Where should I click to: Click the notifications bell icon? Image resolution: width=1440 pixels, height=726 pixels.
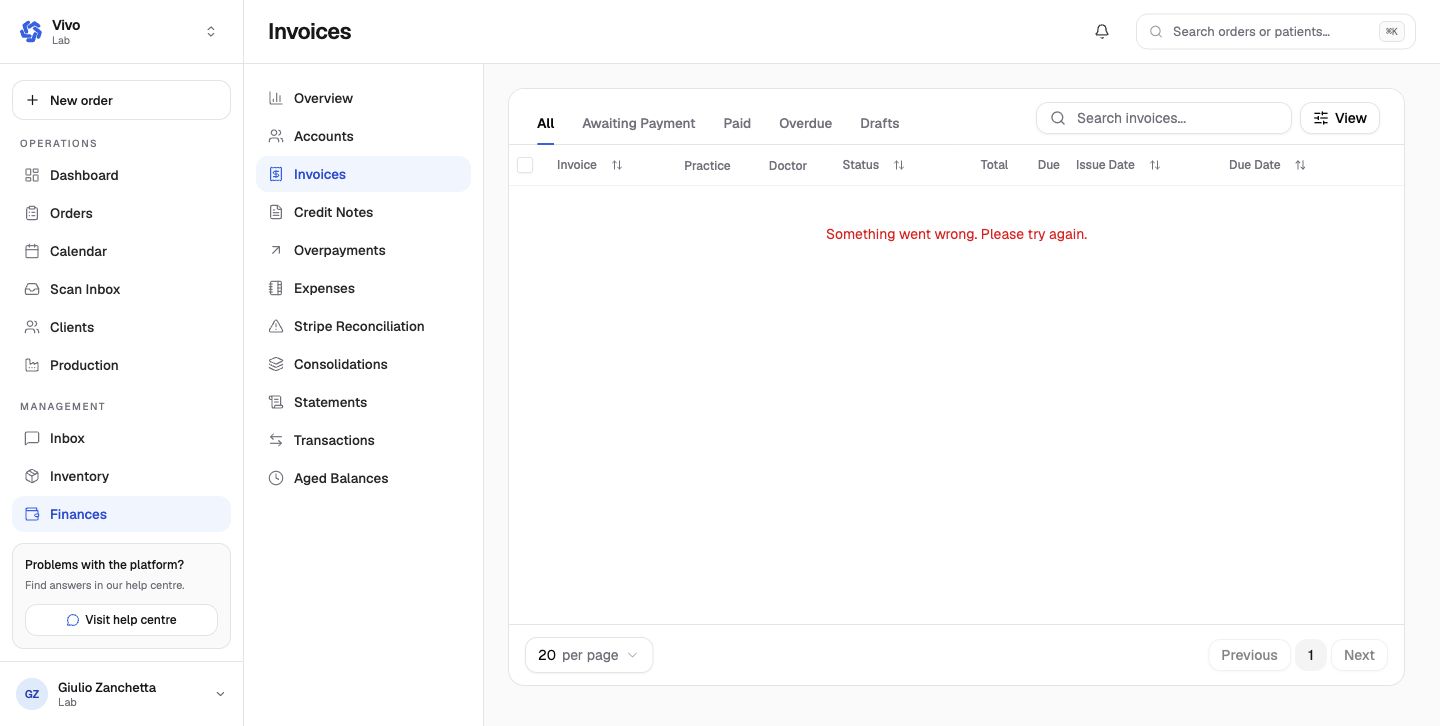pos(1102,32)
